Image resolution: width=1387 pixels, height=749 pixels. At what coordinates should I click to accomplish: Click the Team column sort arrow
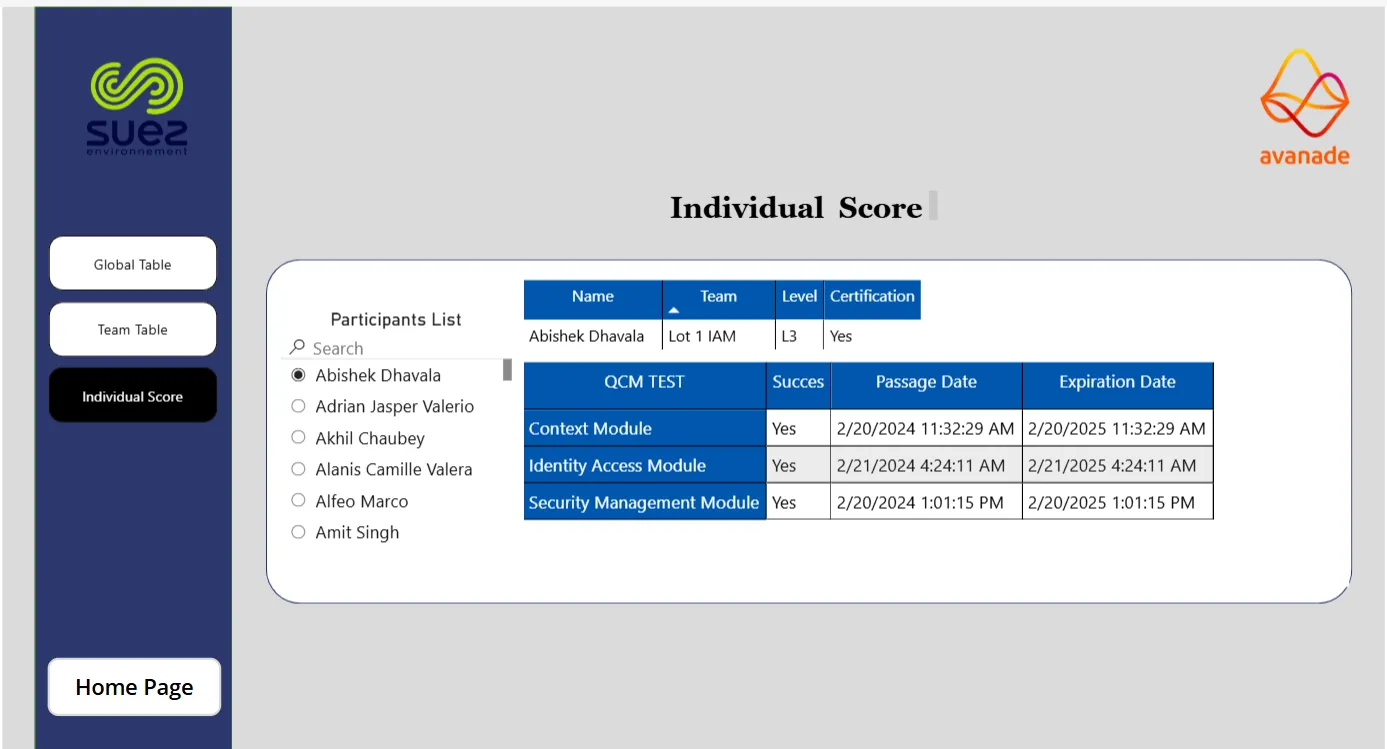tap(674, 311)
